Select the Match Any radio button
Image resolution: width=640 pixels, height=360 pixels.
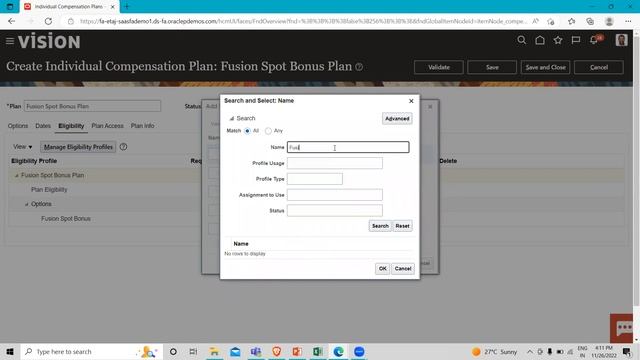[x=268, y=131]
